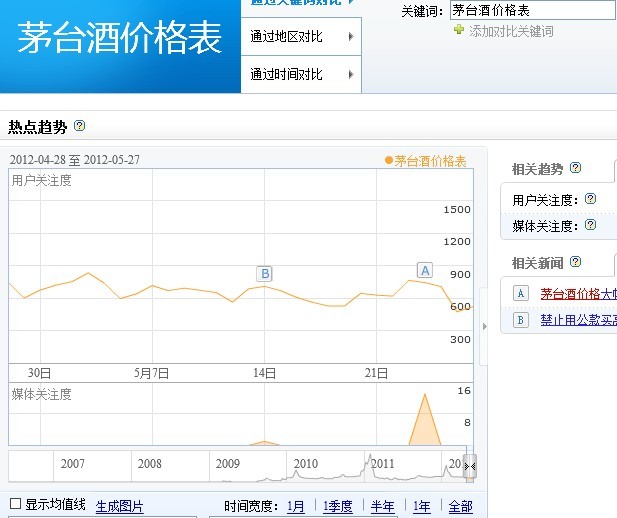617x518 pixels.
Task: Open the 通过地区对比 menu item
Action: (x=301, y=37)
